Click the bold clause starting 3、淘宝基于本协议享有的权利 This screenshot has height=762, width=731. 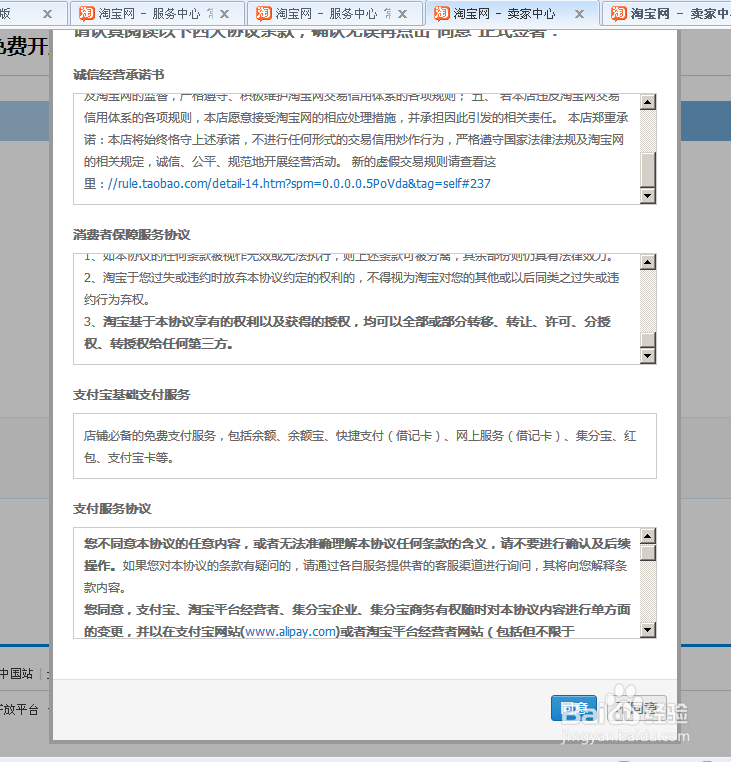pos(348,332)
